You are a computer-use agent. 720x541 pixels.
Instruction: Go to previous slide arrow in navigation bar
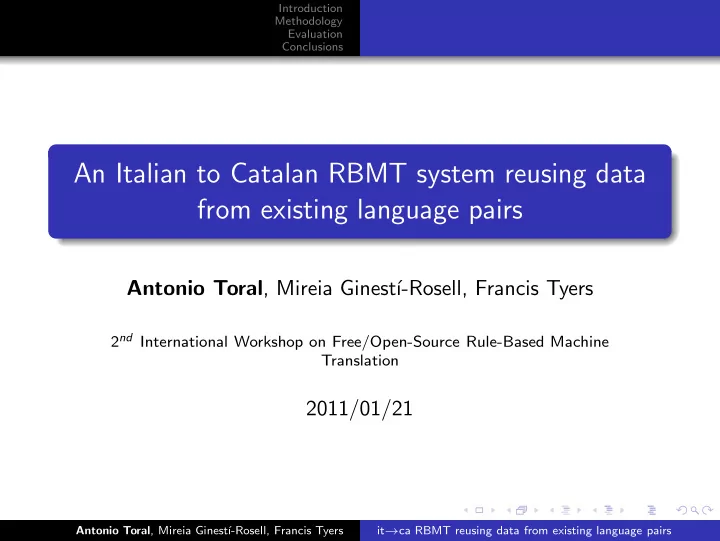pos(466,510)
